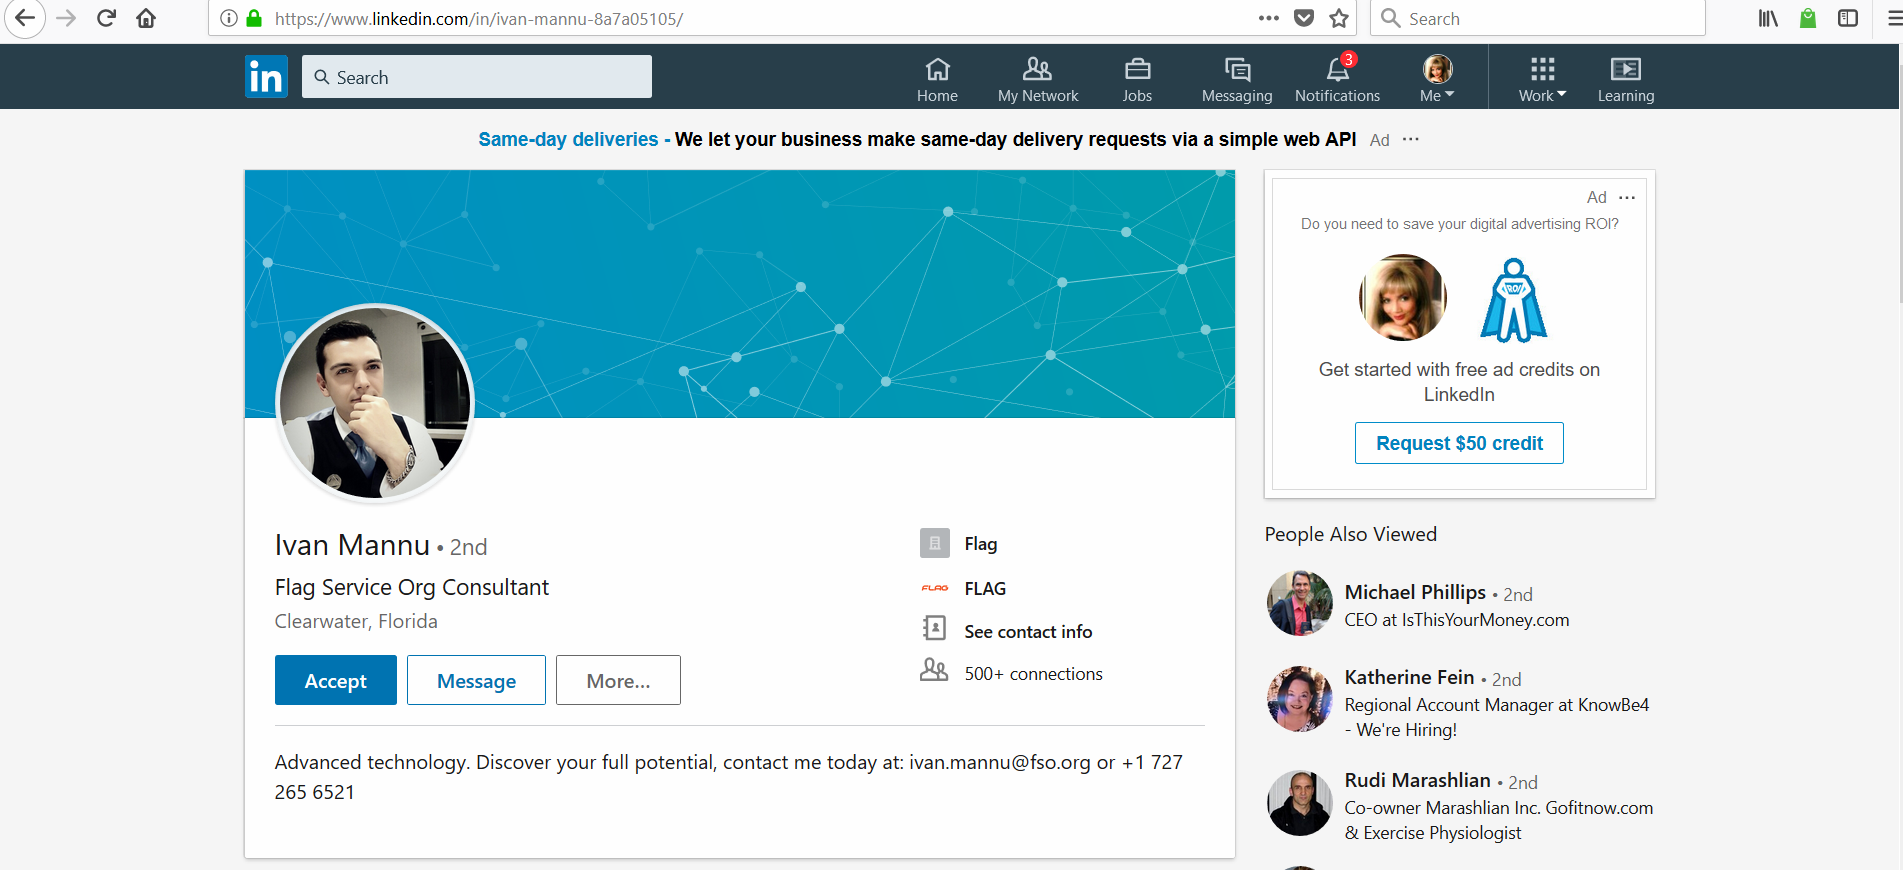Open Messaging

click(1237, 79)
